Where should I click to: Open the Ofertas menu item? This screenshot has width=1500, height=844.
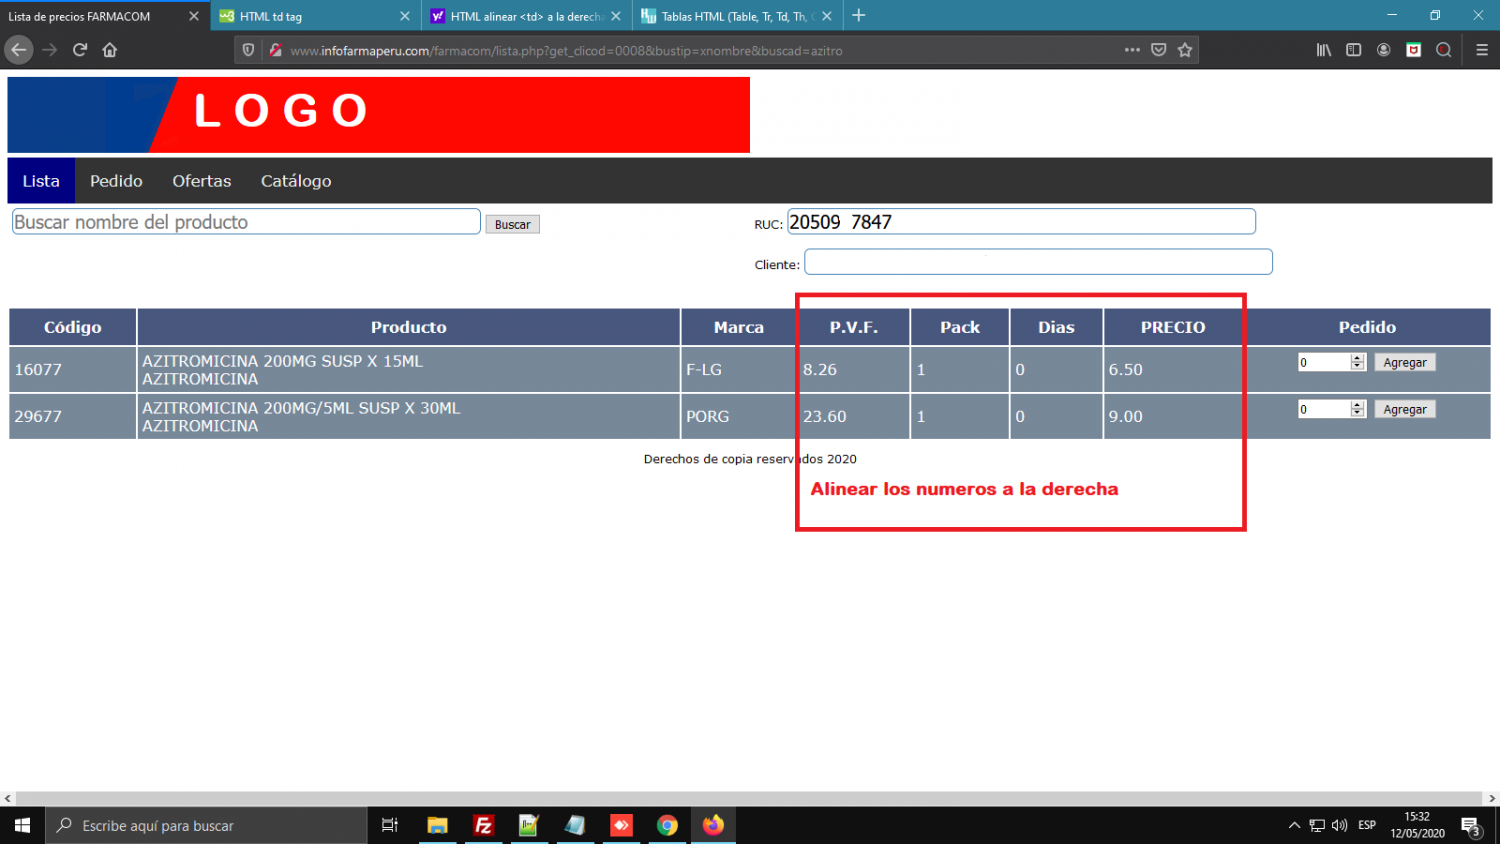tap(202, 181)
